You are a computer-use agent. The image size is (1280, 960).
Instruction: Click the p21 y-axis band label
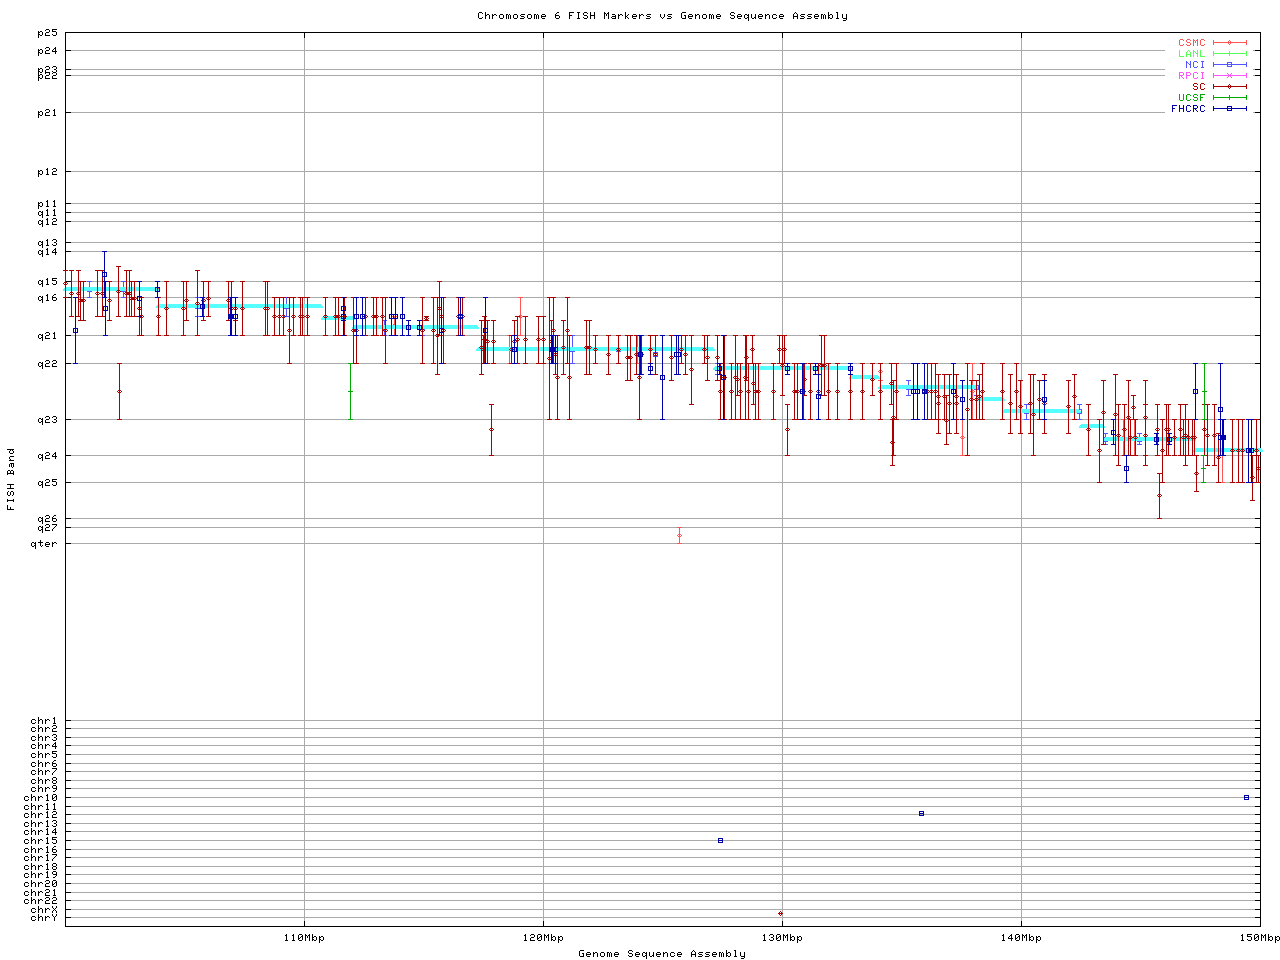48,113
